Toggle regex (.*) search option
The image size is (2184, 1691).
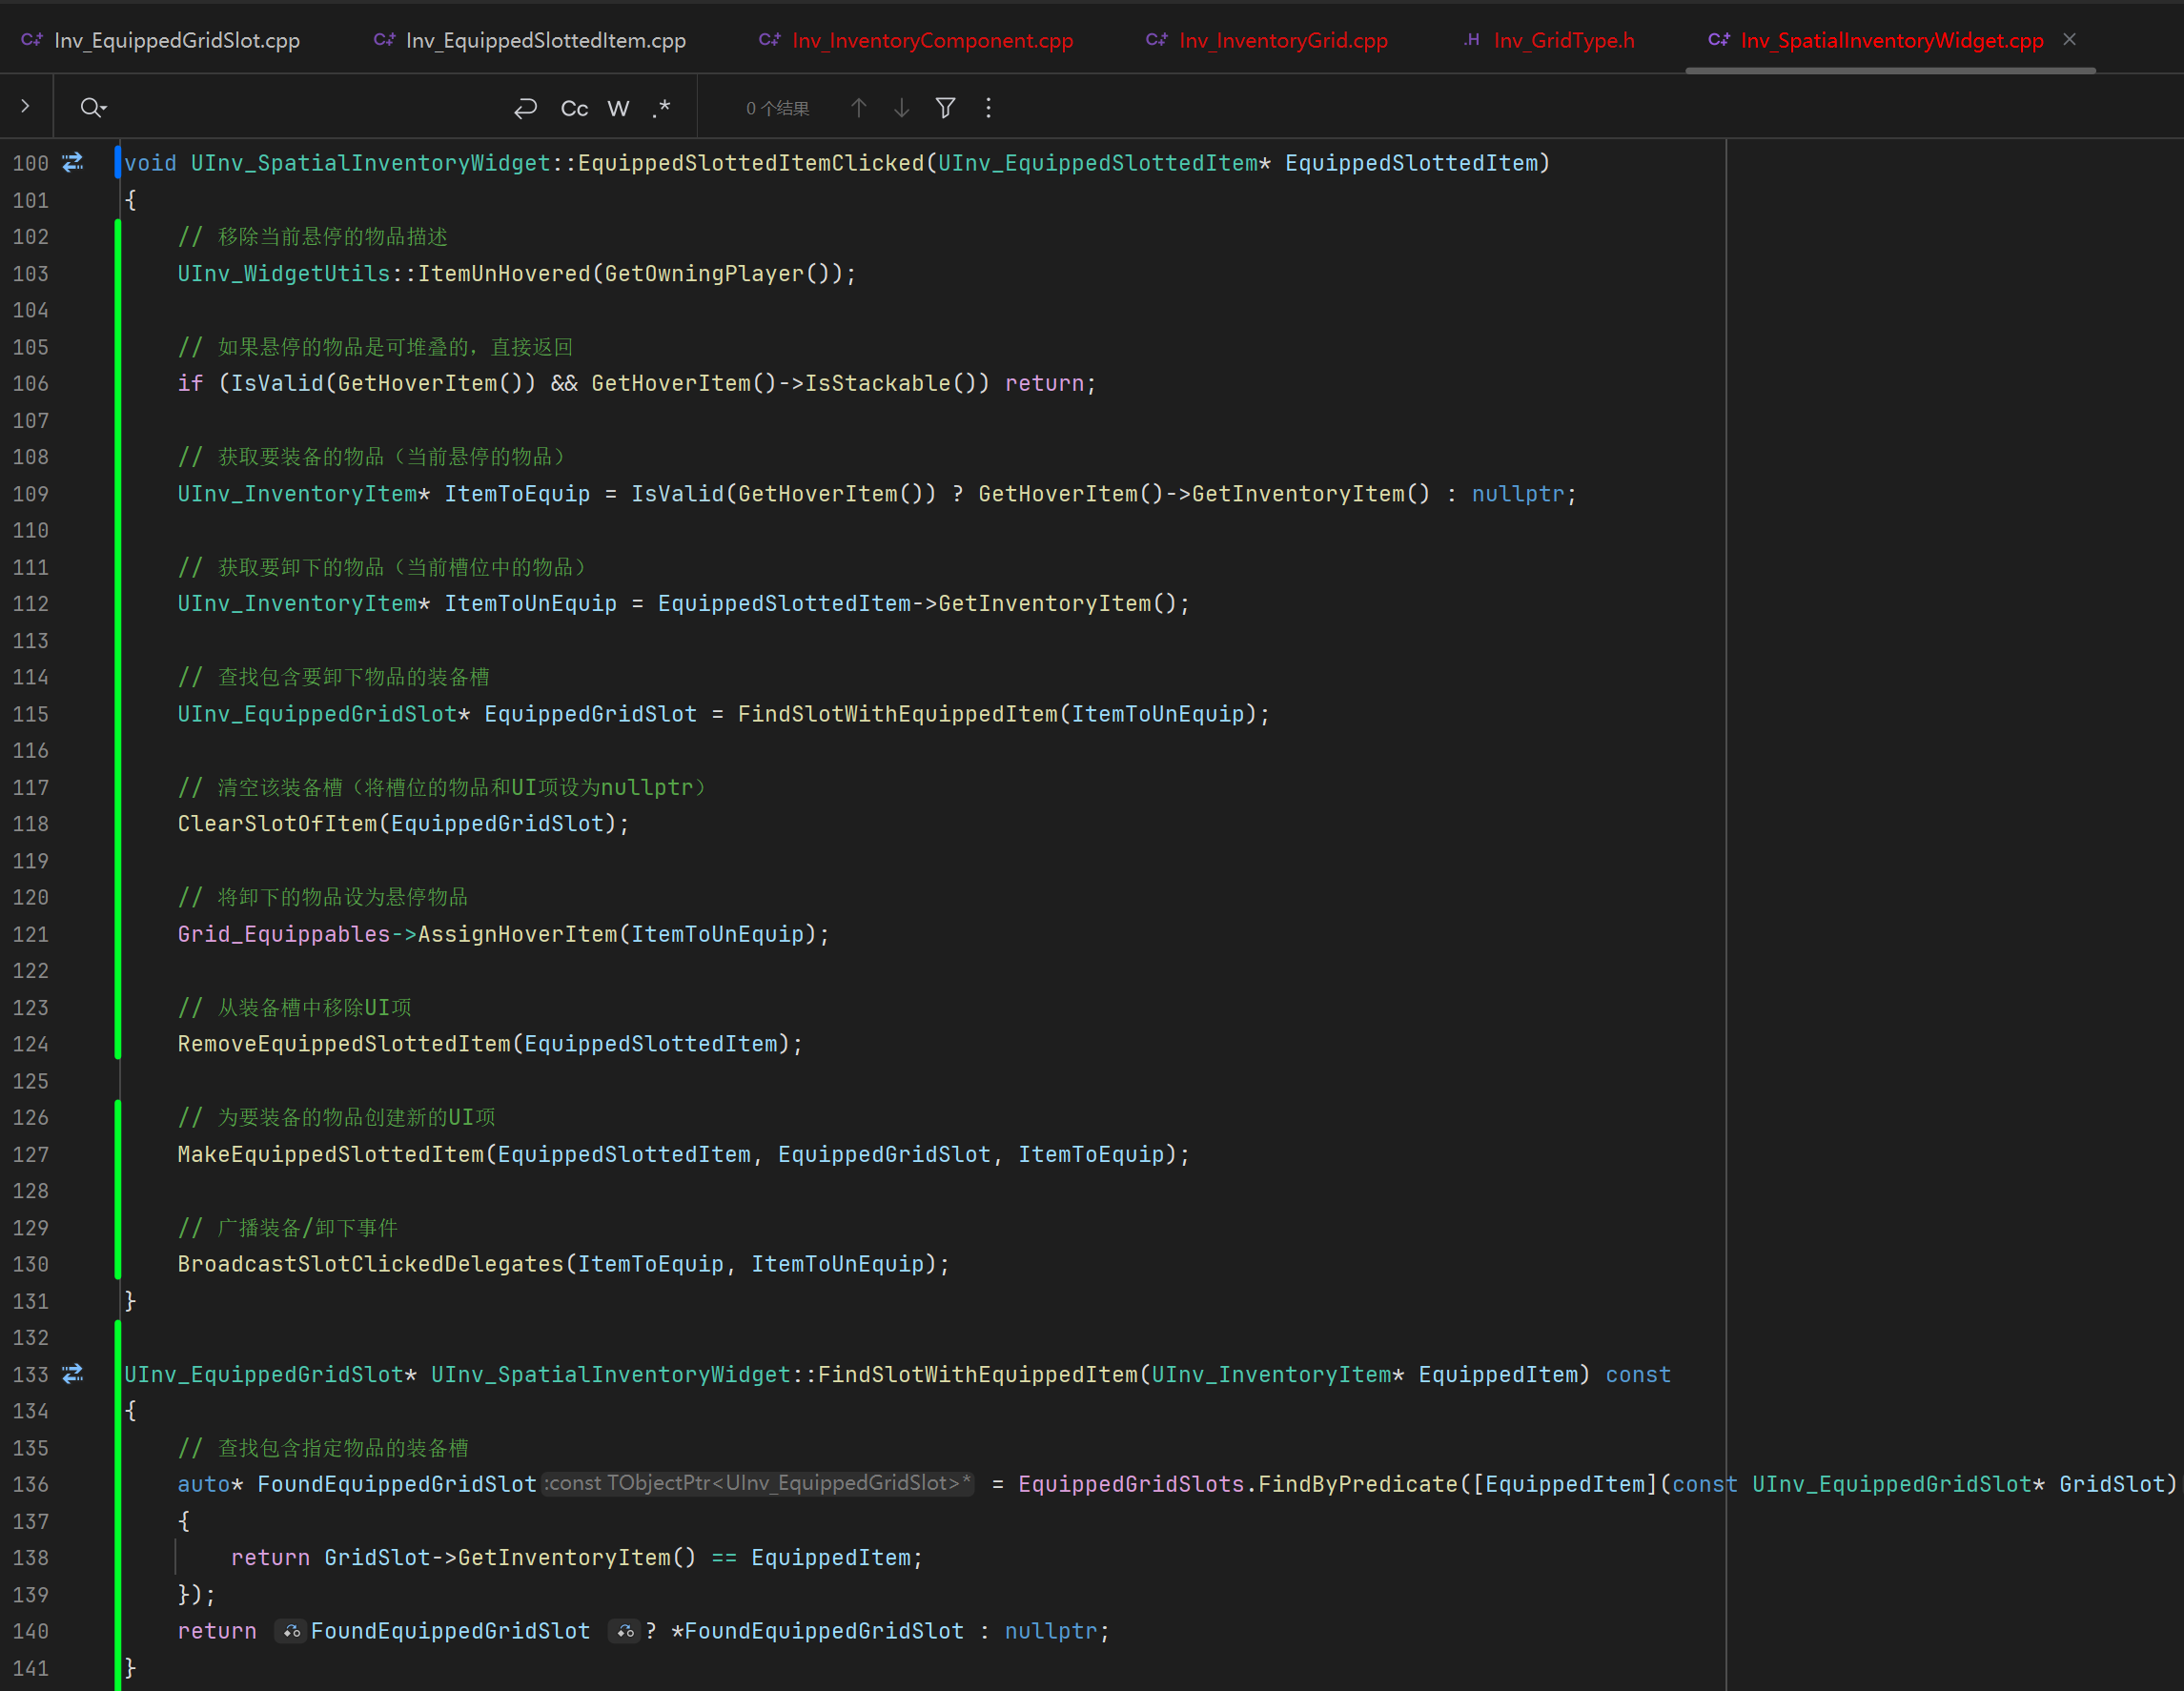[661, 108]
